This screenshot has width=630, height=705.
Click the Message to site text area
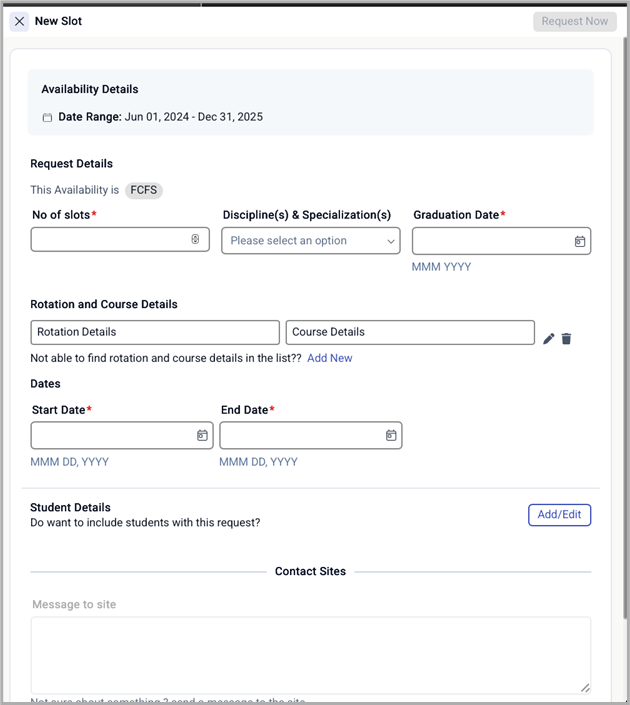[310, 654]
